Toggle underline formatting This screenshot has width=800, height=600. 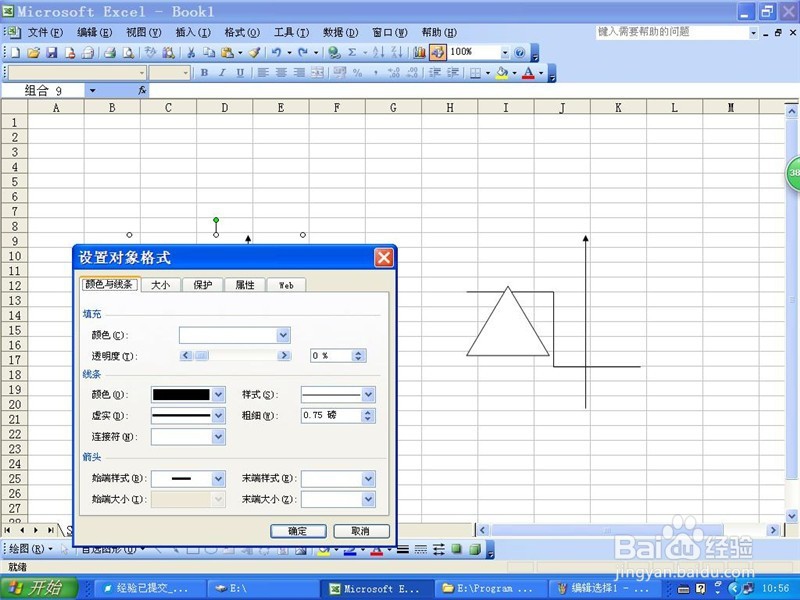[x=240, y=73]
